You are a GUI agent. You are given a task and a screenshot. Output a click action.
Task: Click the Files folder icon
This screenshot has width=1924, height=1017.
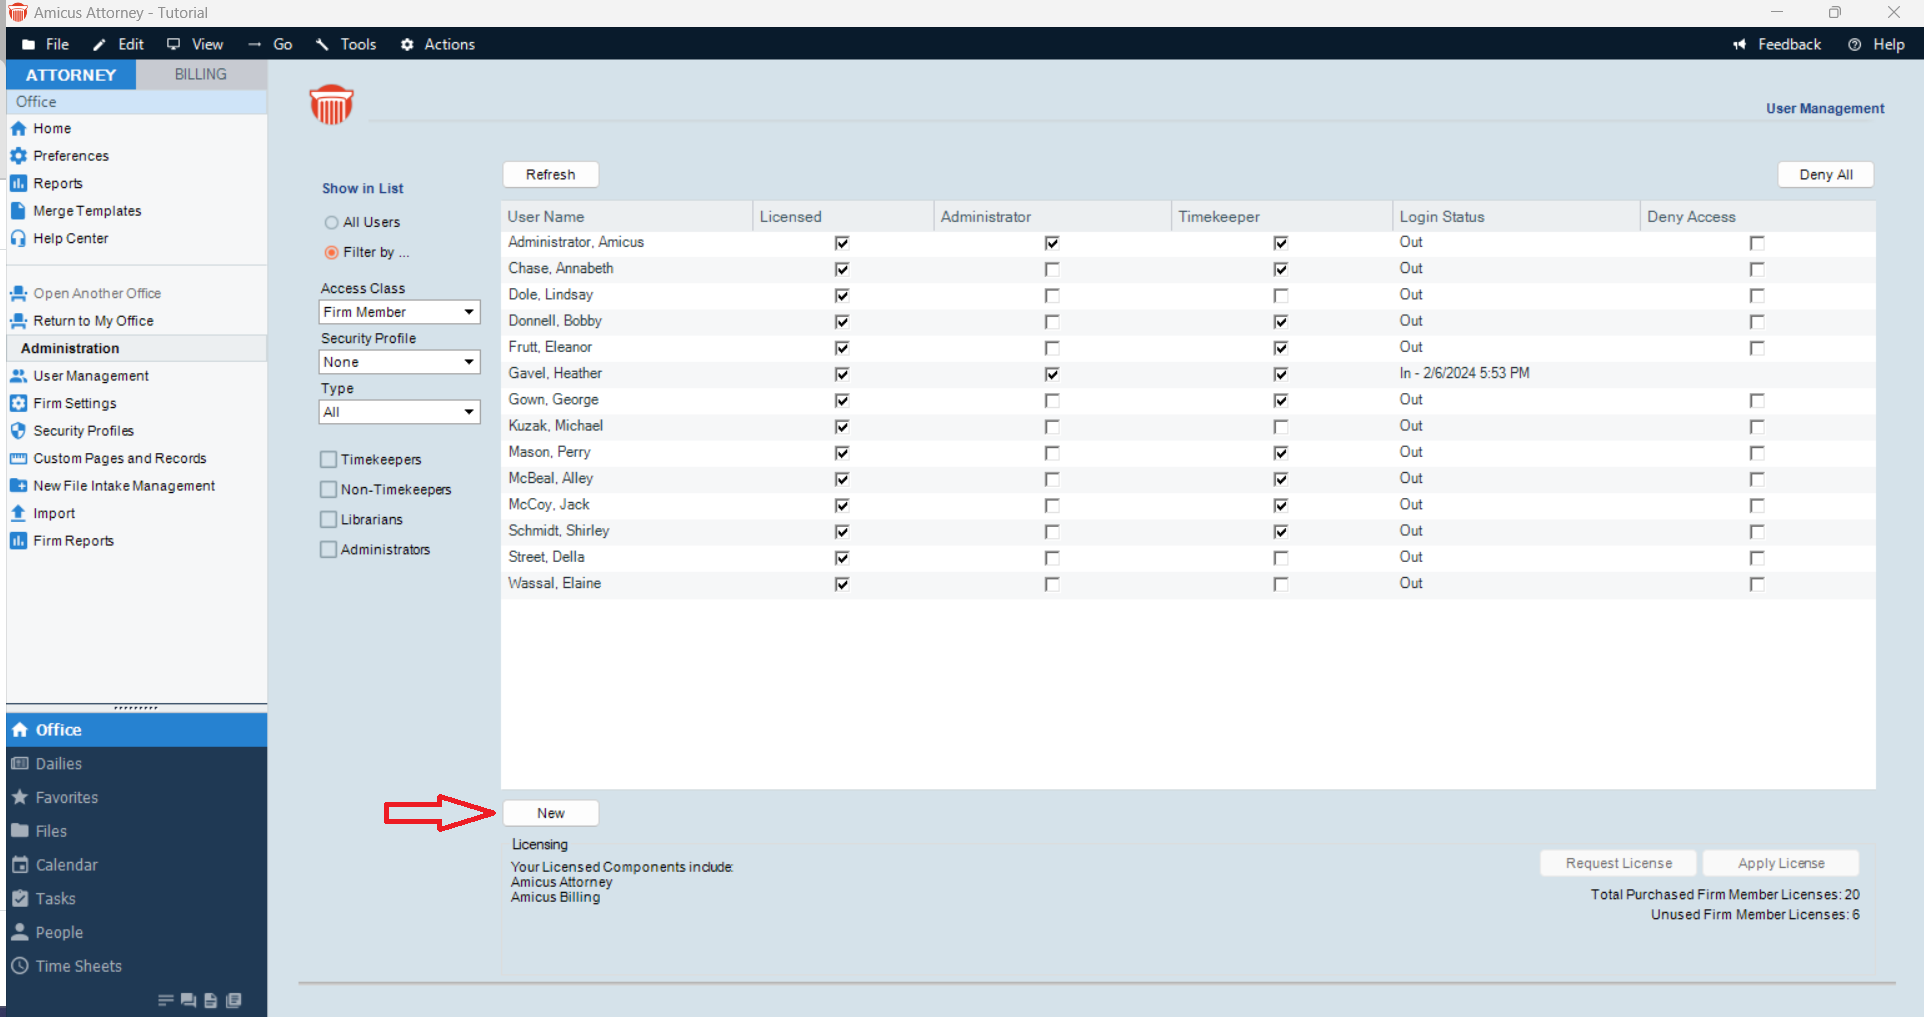pyautogui.click(x=20, y=832)
